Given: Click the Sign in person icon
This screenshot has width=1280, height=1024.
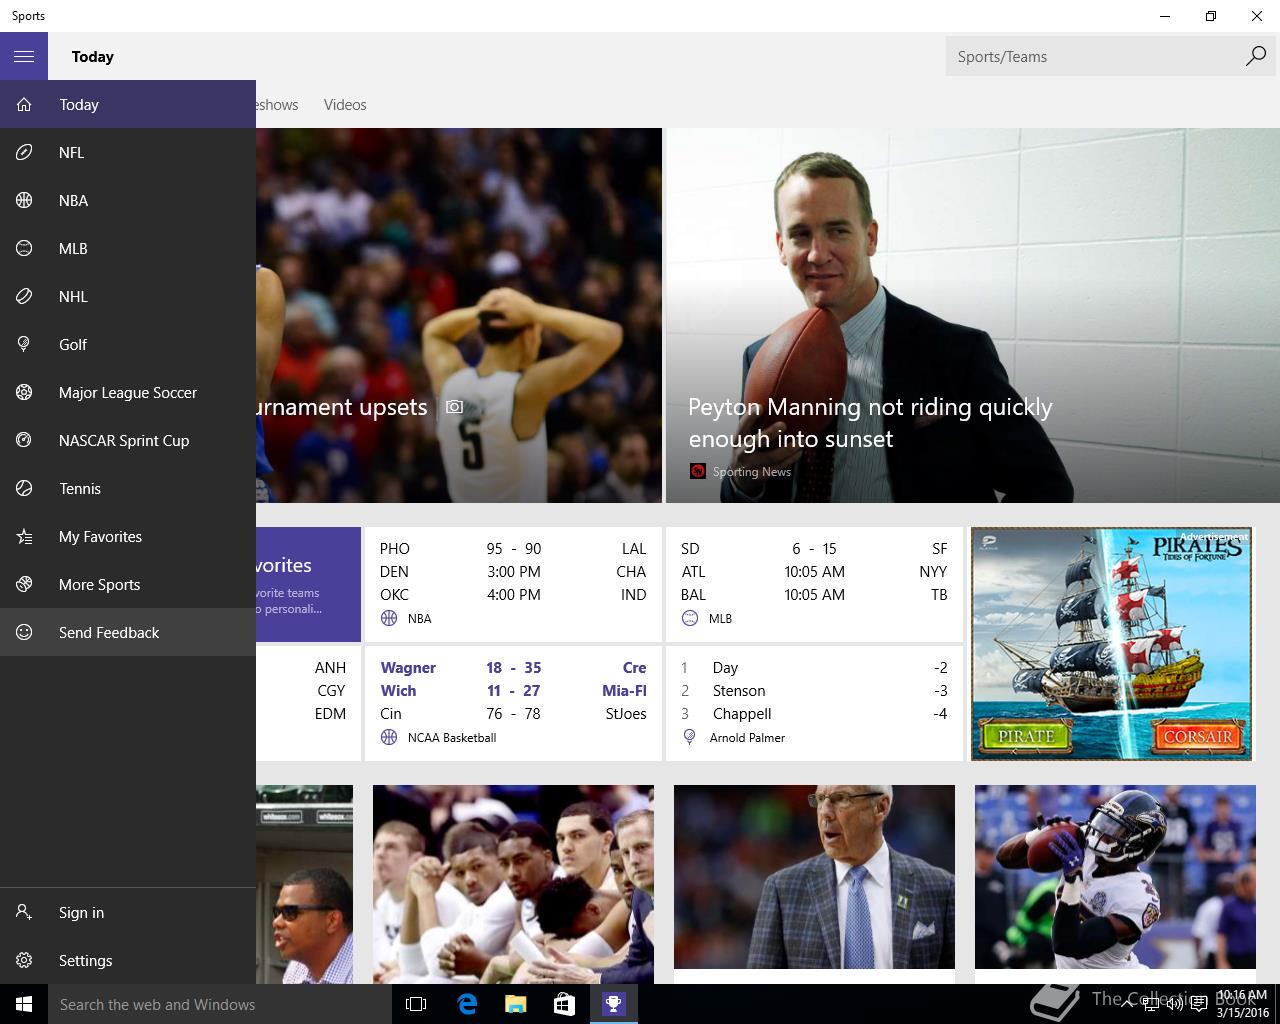Looking at the screenshot, I should point(24,912).
